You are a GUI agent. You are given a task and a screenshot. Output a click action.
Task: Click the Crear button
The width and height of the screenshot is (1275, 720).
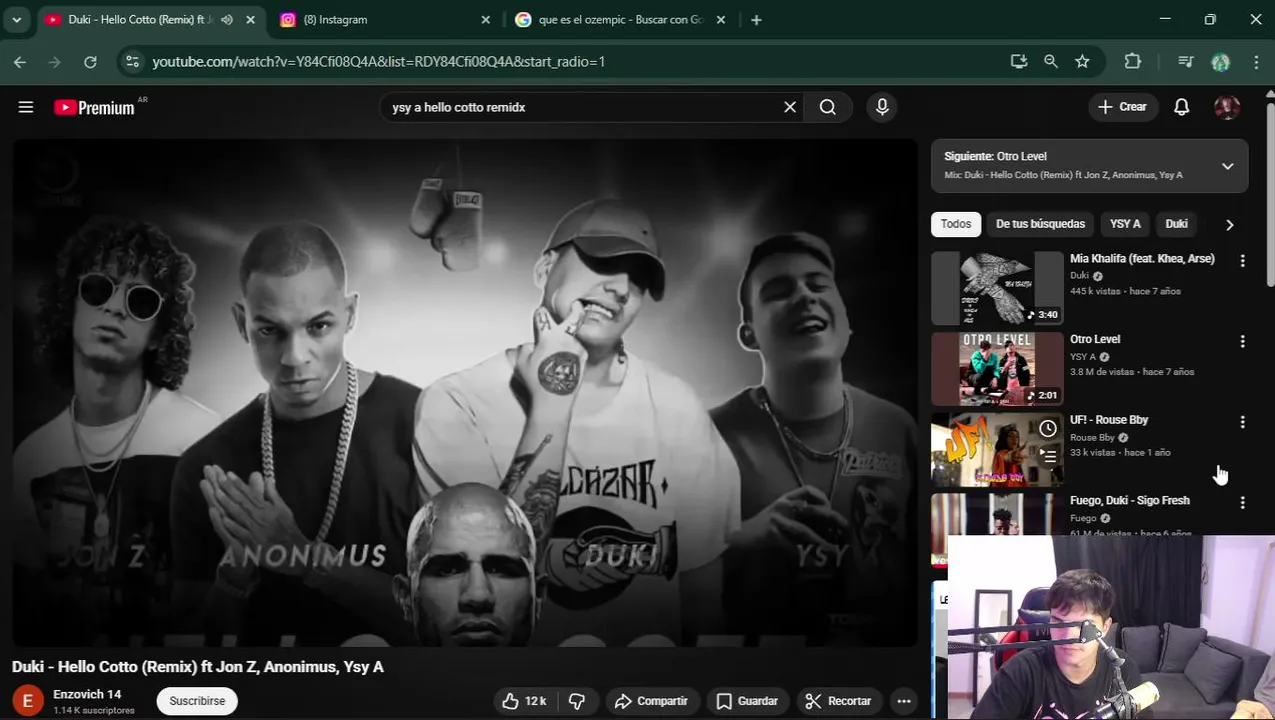tap(1123, 107)
